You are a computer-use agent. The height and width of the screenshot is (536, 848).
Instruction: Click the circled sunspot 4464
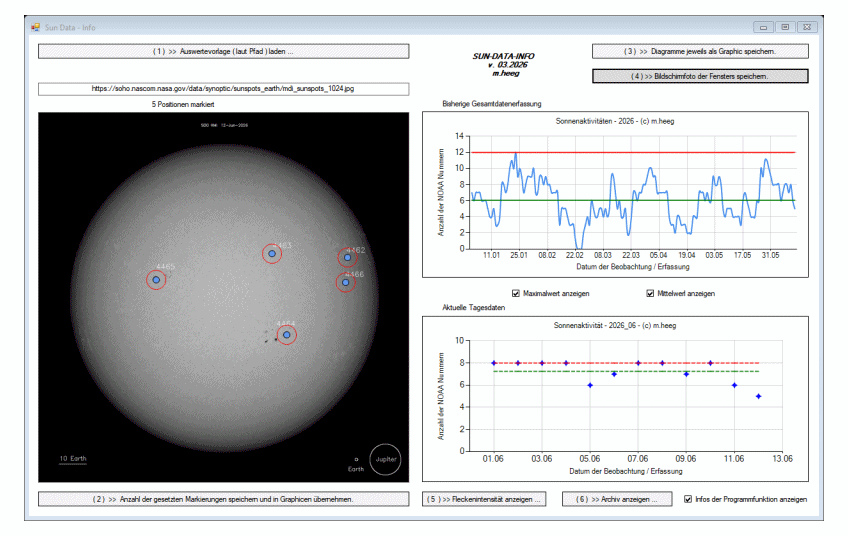287,335
